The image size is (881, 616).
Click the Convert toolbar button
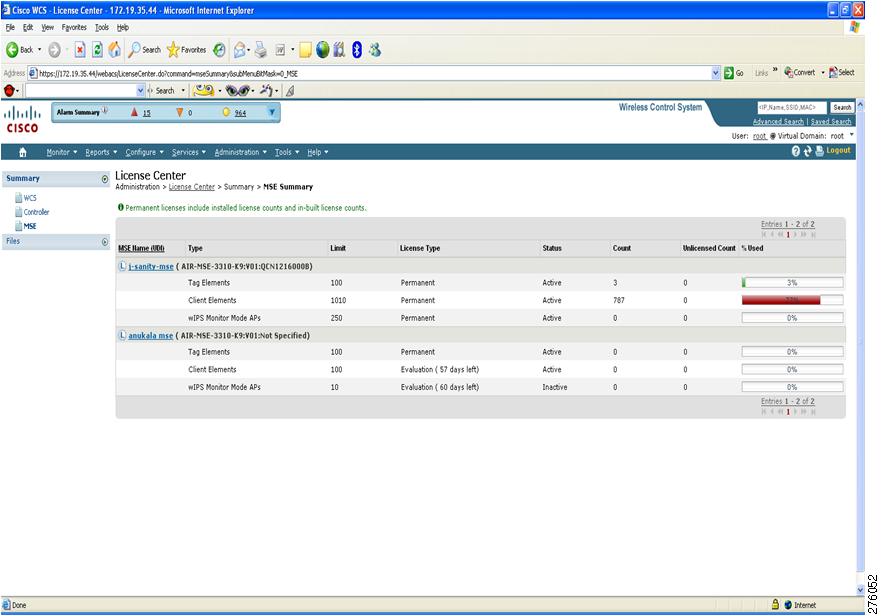[x=800, y=73]
